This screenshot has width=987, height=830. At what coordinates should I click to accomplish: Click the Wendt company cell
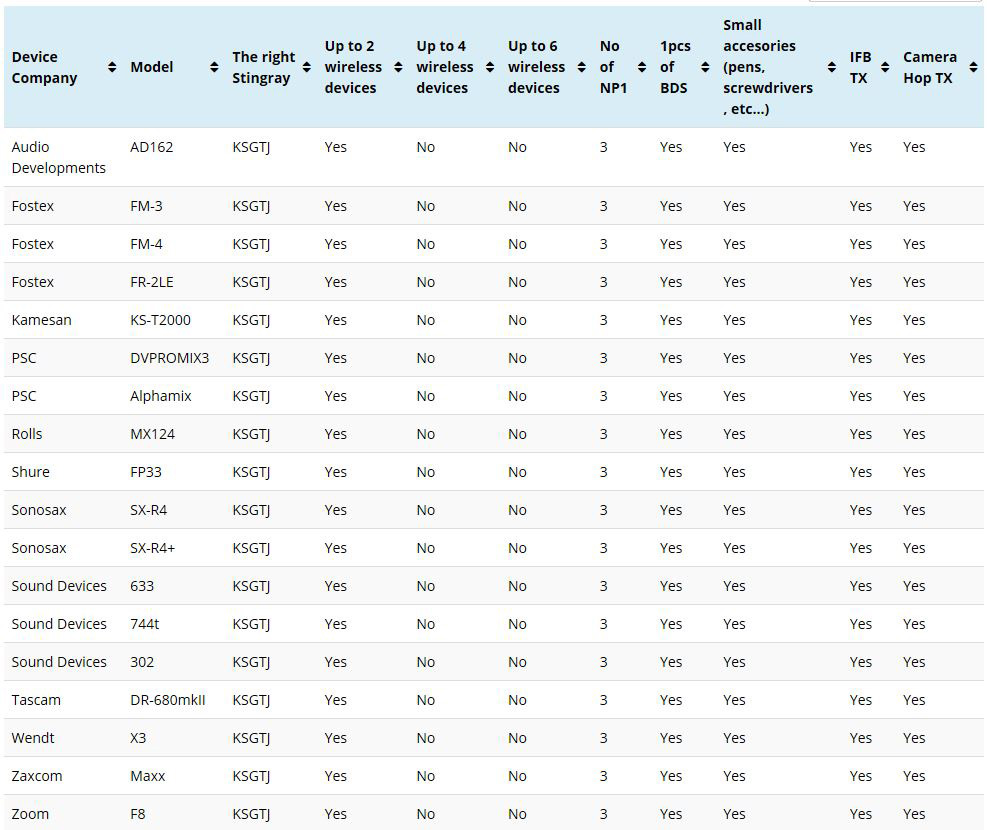tap(33, 738)
